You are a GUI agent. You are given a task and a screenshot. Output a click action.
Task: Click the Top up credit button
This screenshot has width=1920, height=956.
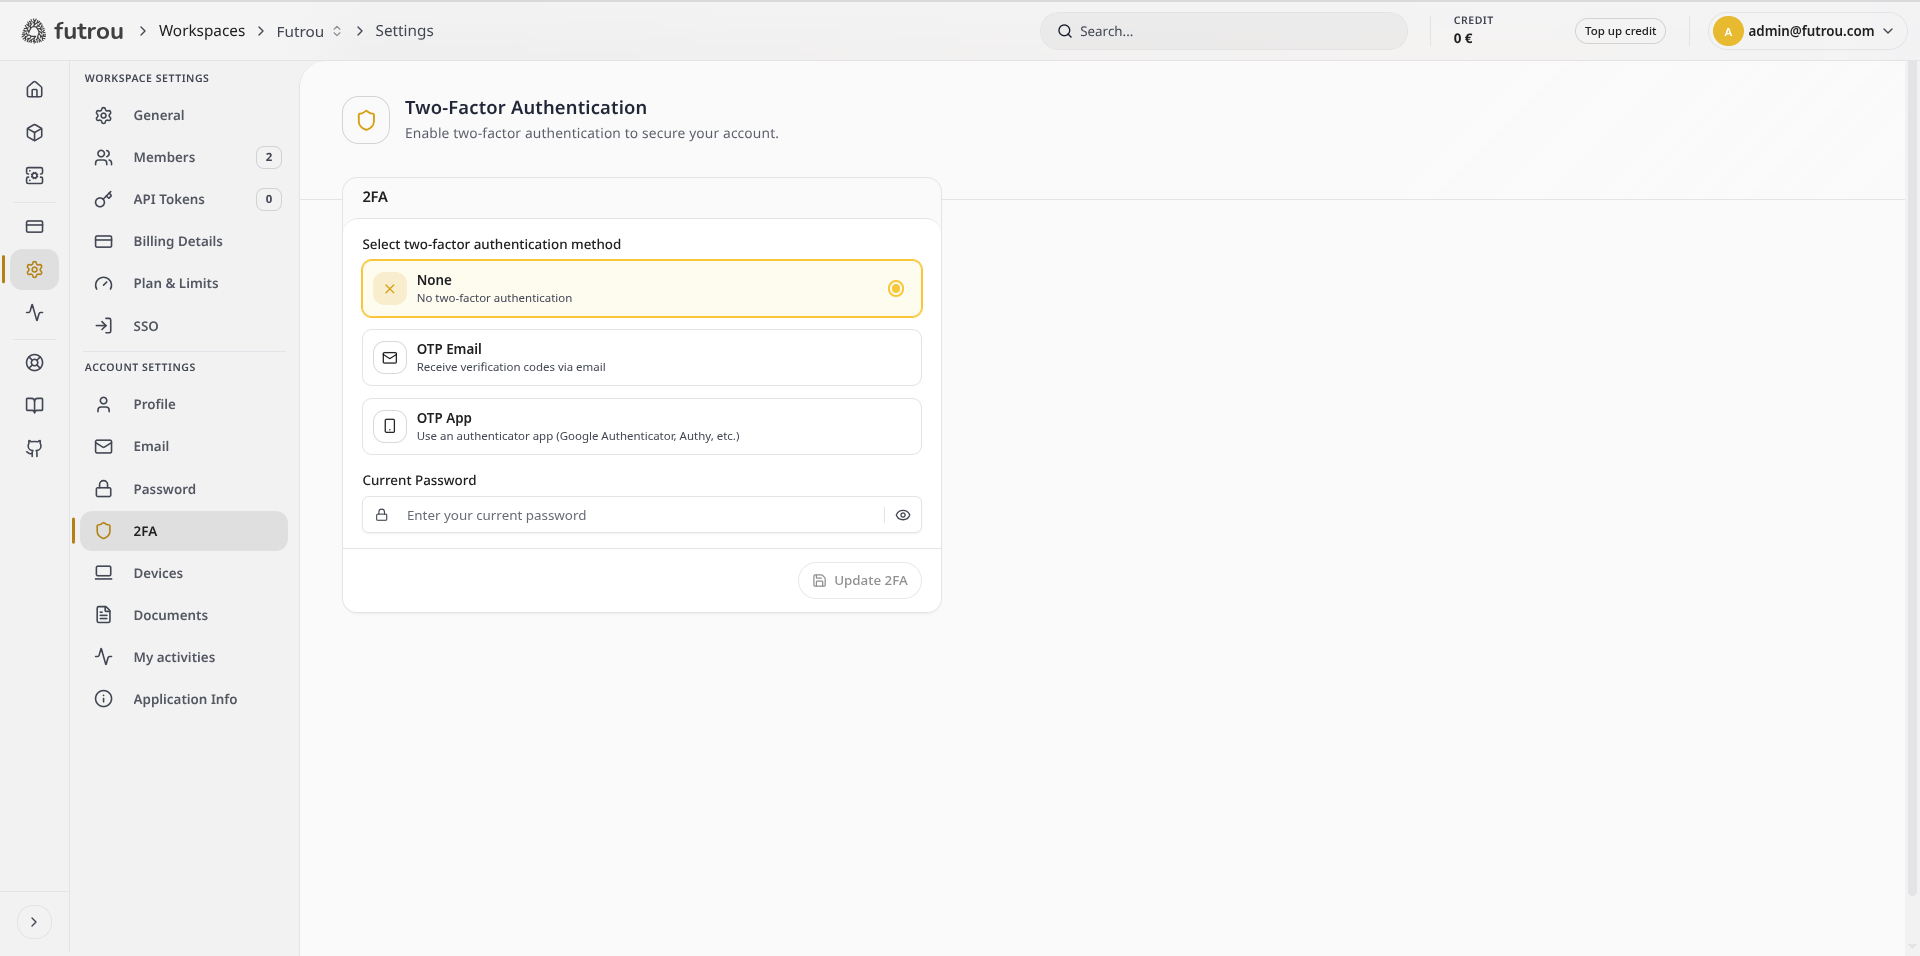click(1620, 31)
